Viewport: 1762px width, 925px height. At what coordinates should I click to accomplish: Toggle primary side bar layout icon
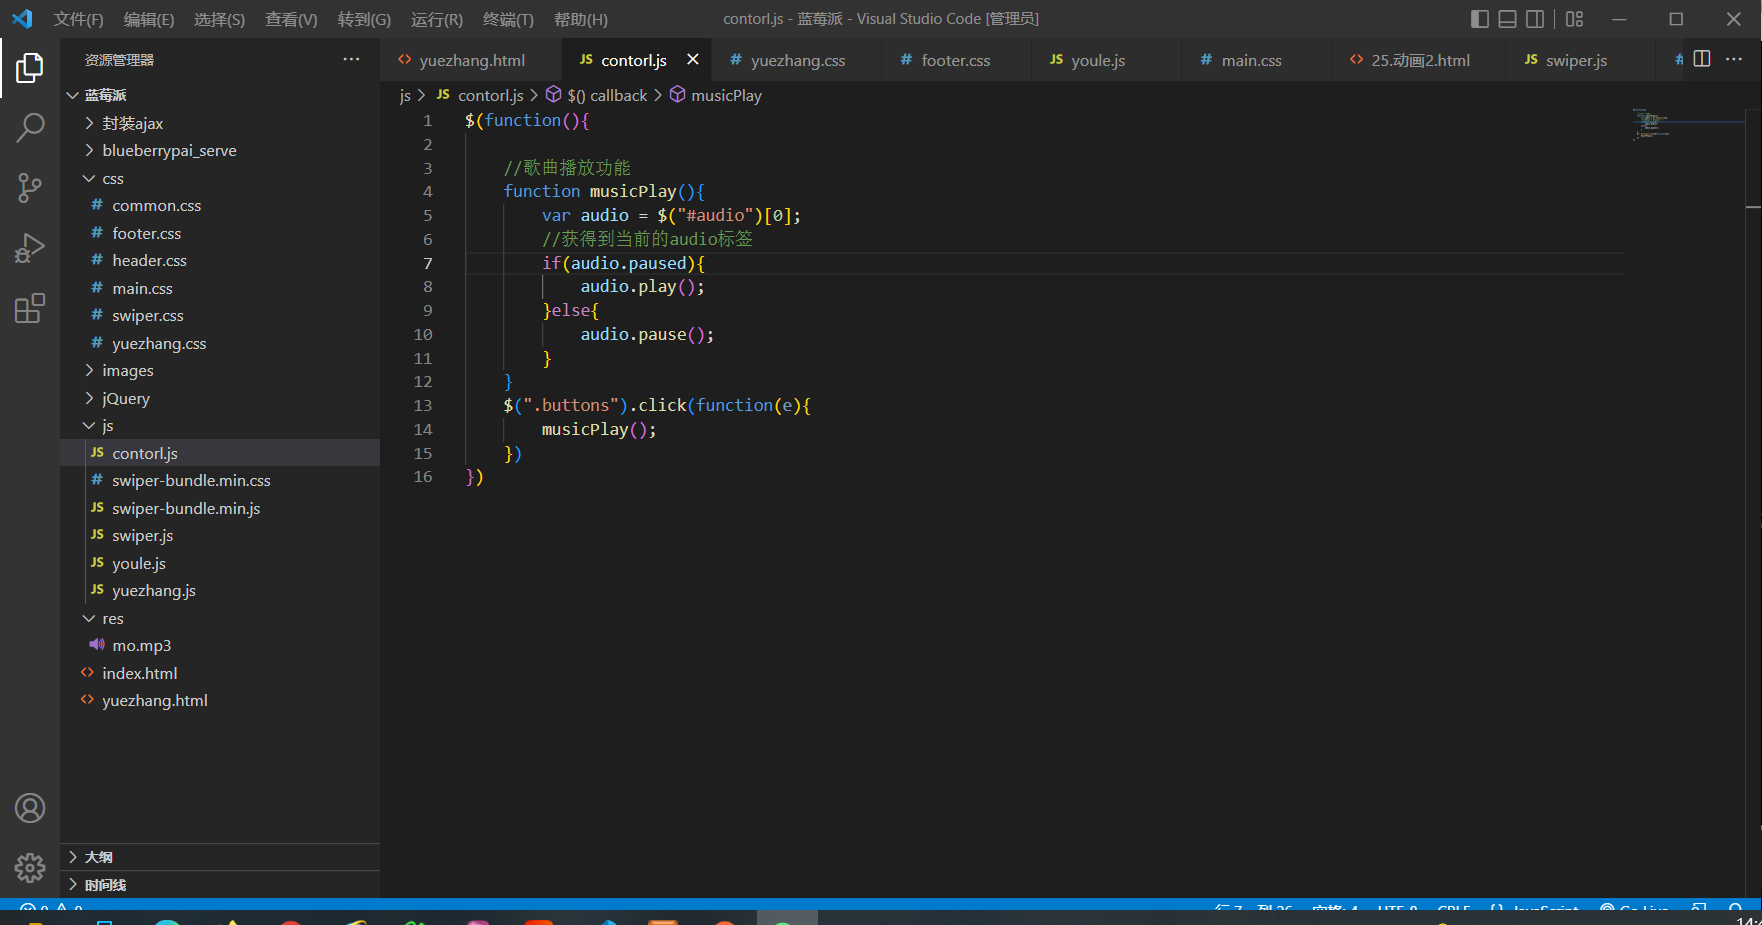click(1480, 19)
